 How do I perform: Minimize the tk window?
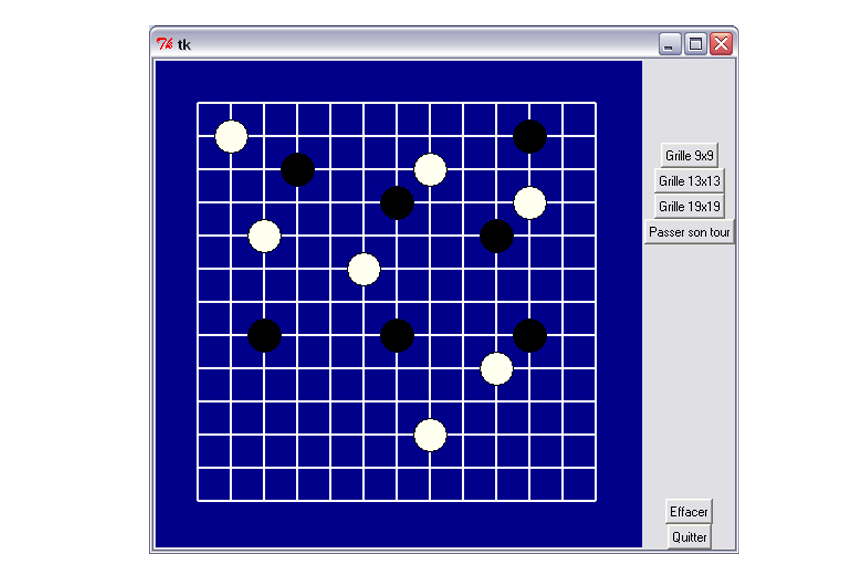[670, 44]
